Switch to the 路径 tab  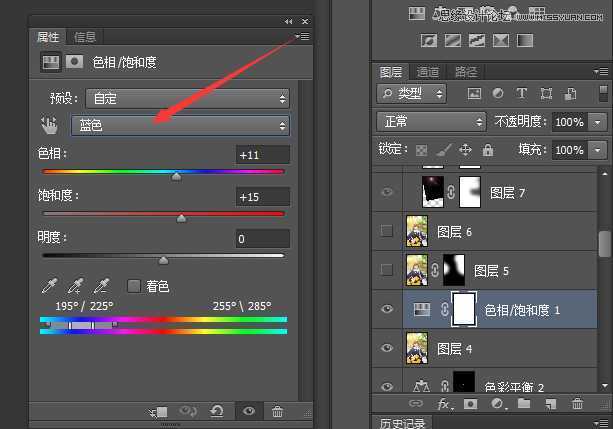point(466,72)
